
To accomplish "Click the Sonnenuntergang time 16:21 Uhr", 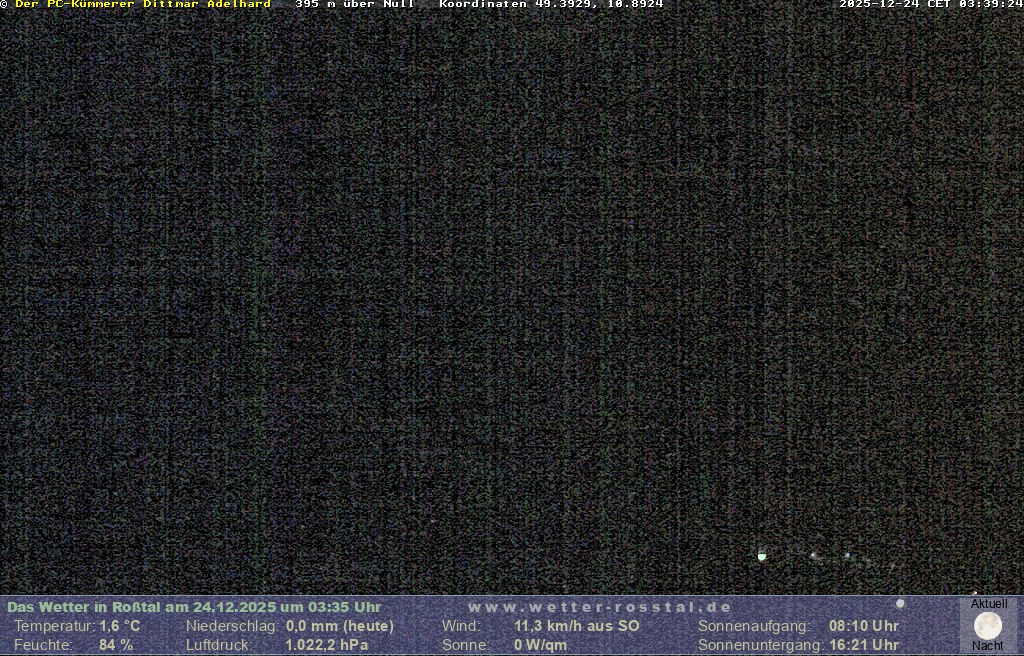I will (864, 645).
